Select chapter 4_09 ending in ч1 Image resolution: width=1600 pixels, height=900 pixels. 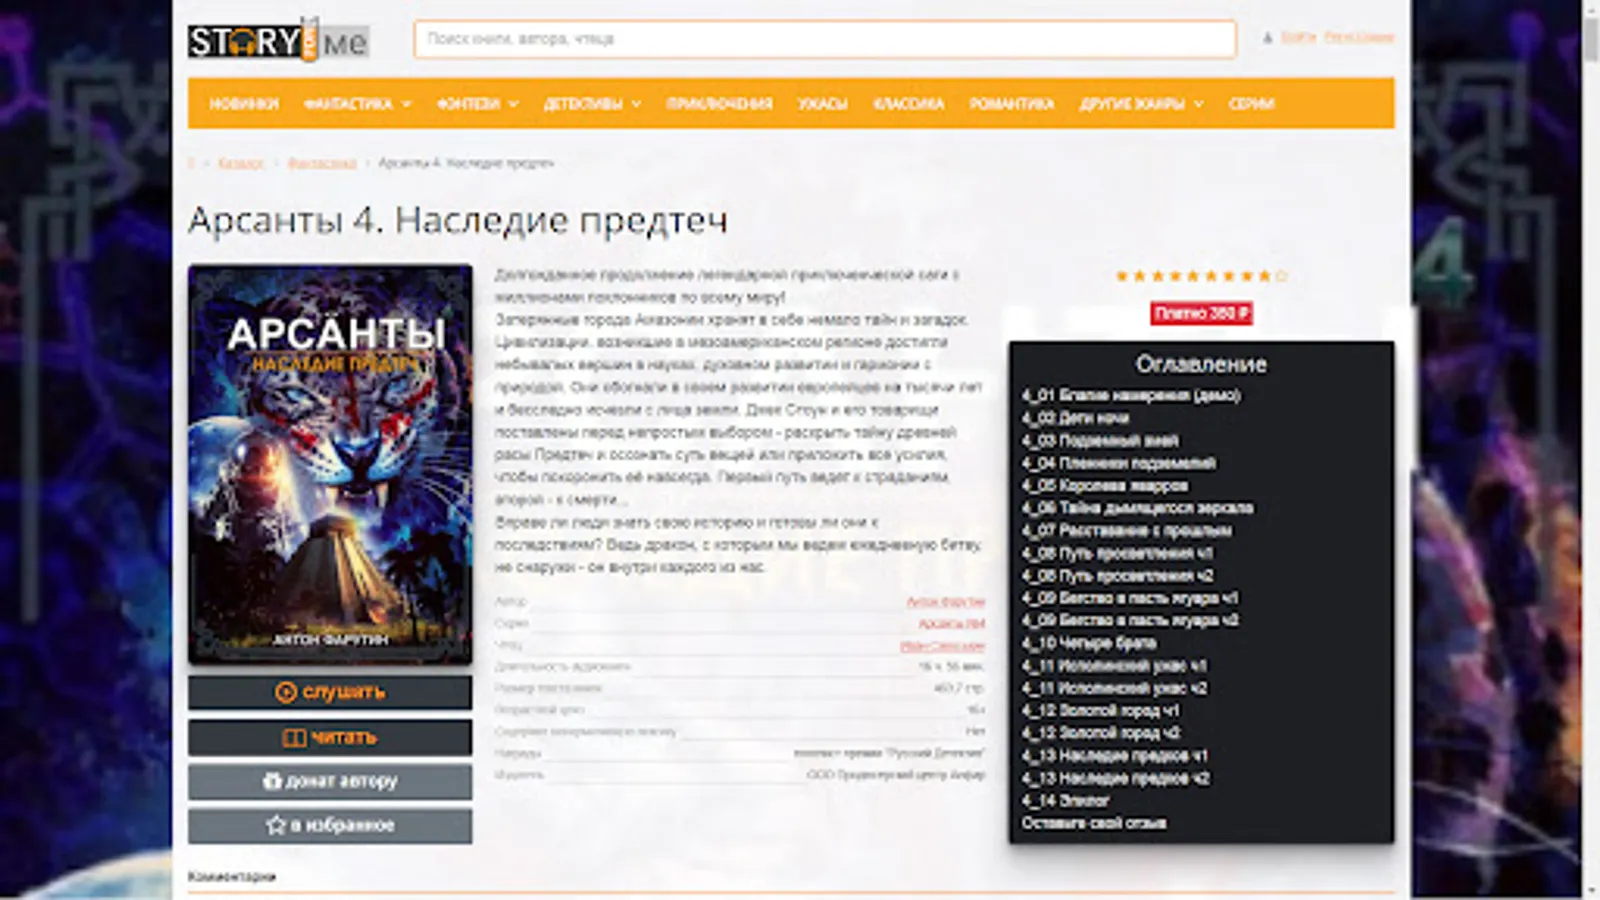[x=1130, y=598]
